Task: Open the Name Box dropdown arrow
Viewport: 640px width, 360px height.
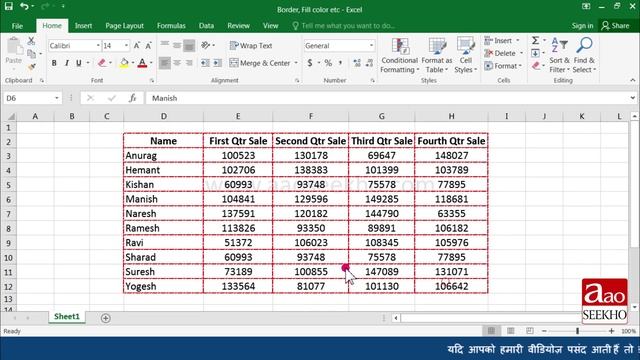Action: tap(57, 98)
